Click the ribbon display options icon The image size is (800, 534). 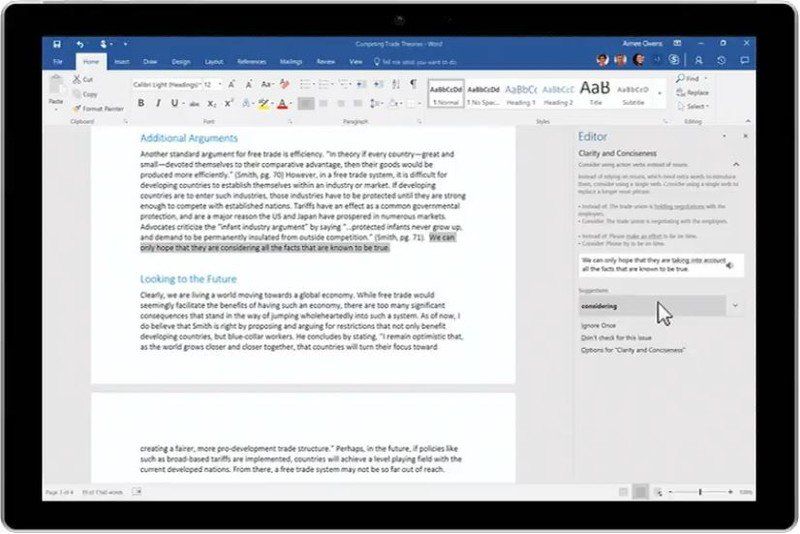(677, 43)
